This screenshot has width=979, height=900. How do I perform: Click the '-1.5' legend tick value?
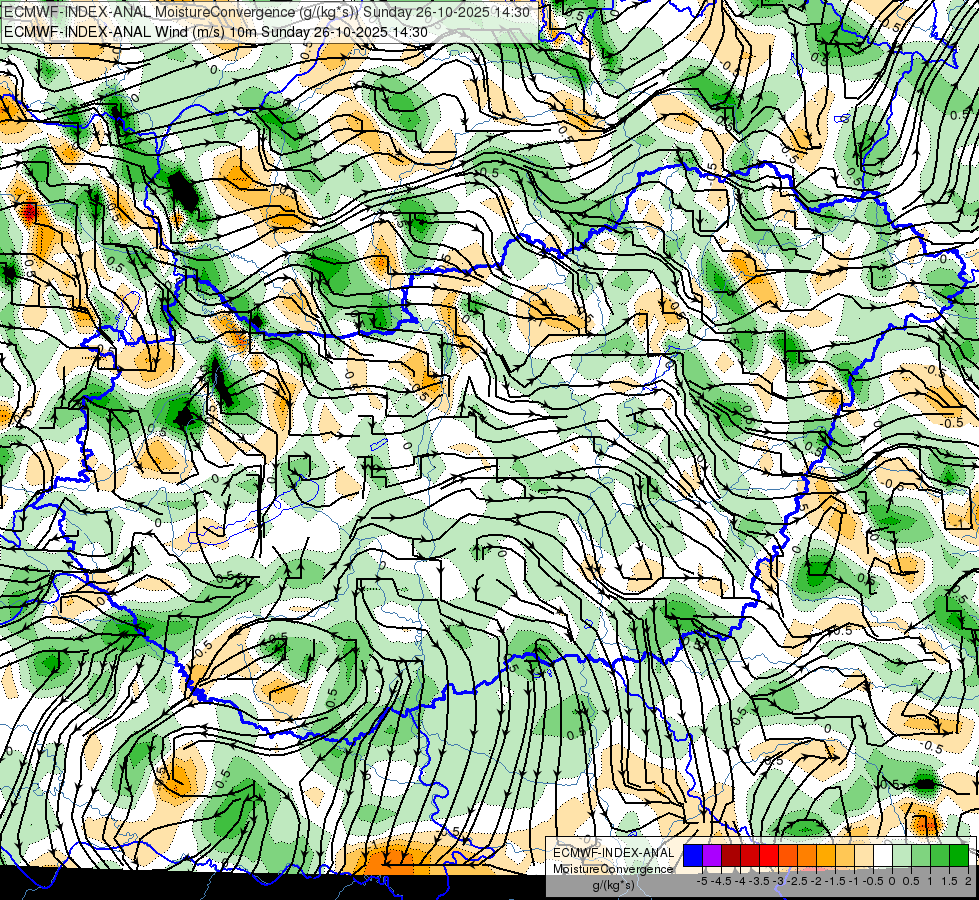click(x=835, y=881)
